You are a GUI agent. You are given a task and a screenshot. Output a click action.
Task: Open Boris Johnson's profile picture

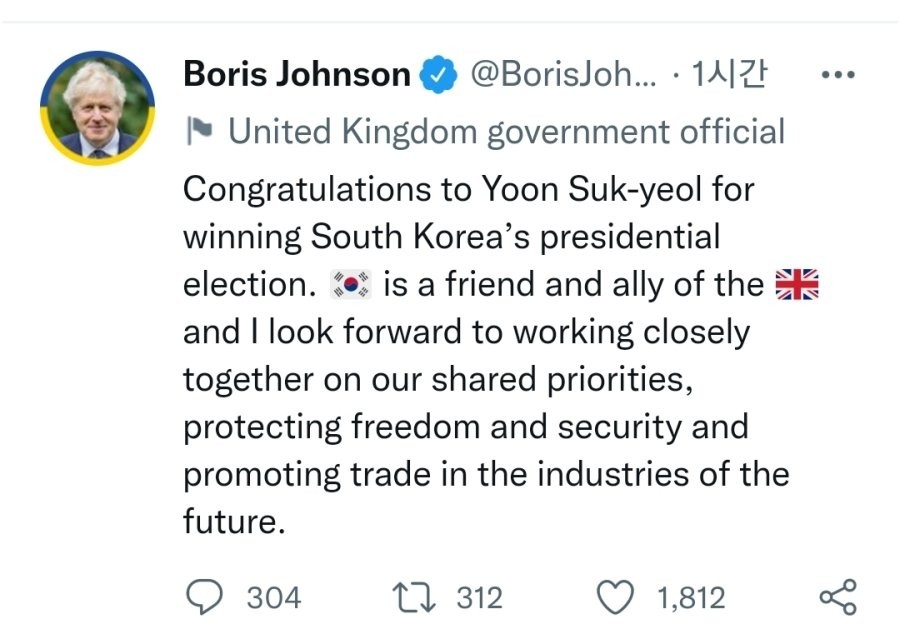(97, 107)
